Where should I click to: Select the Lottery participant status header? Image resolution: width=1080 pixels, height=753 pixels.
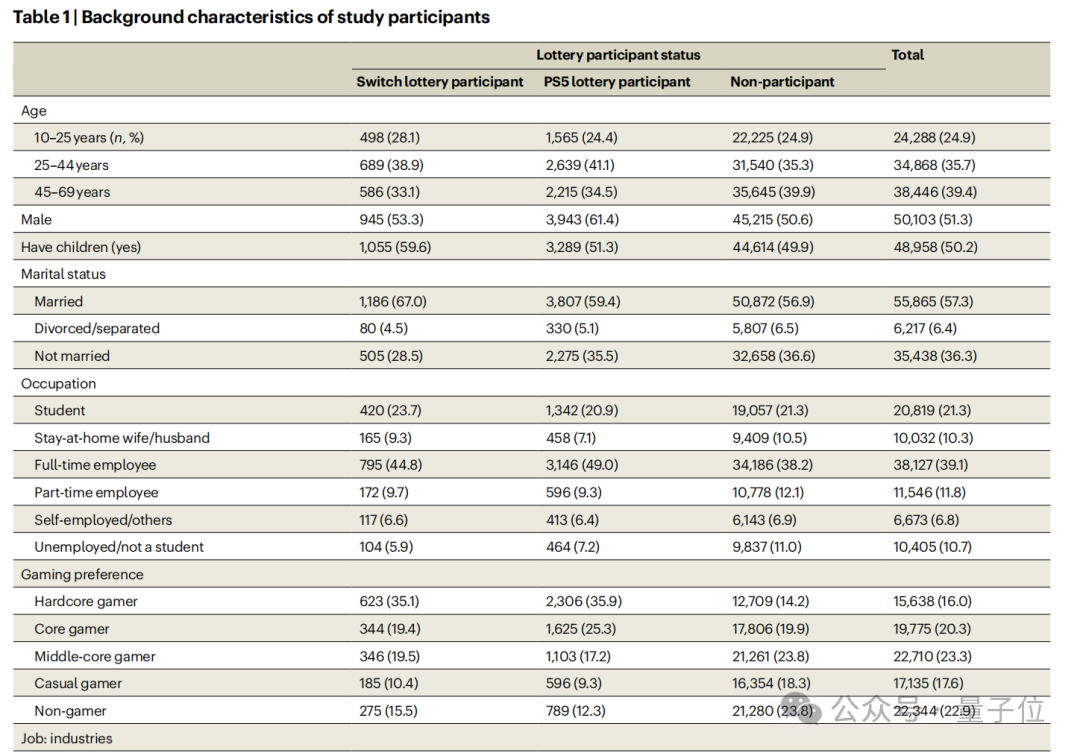click(618, 55)
